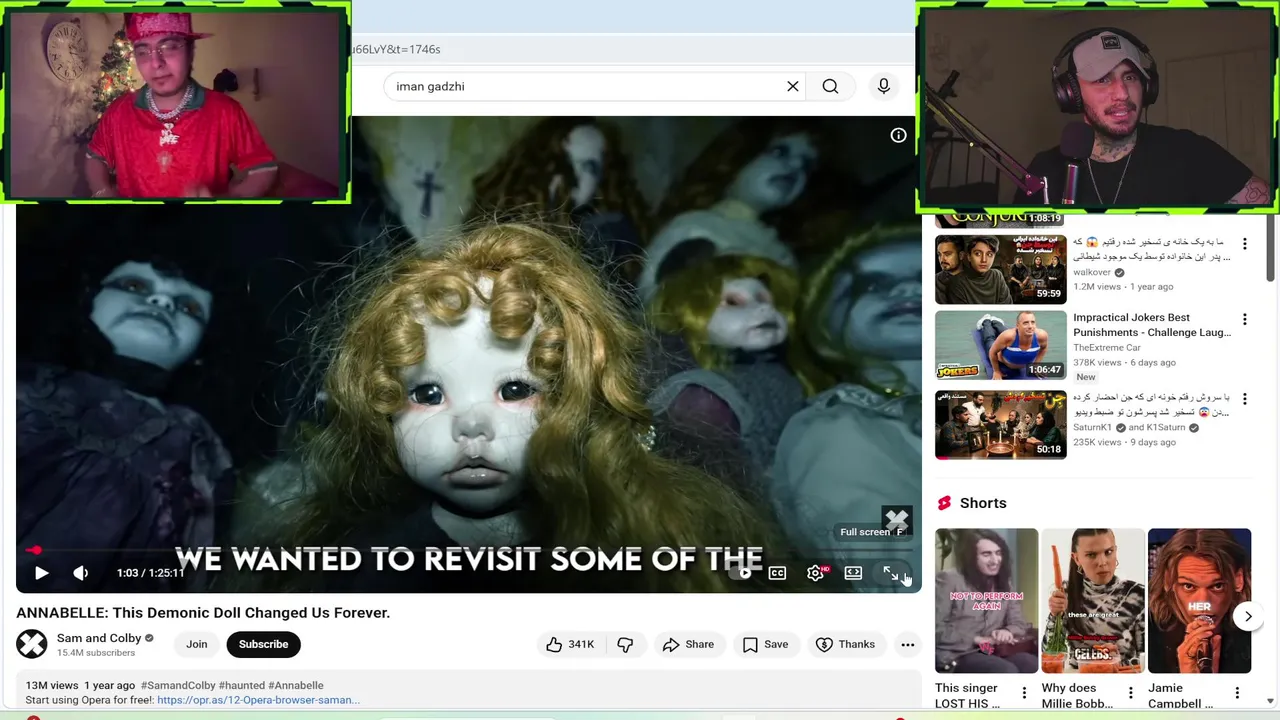Click the video info card icon
Screen dimensions: 1280x720
898,135
